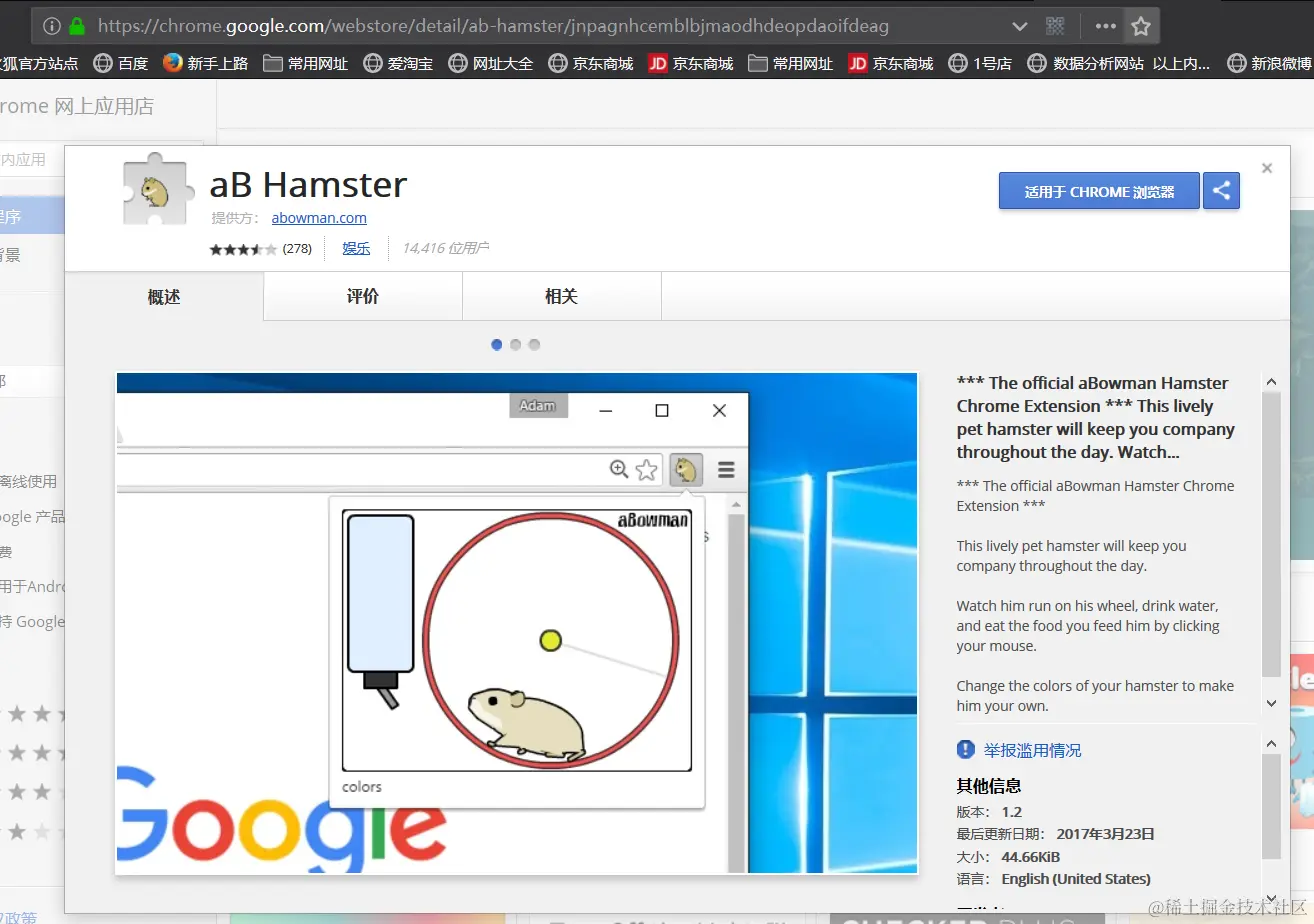Click the green padlock security icon

[x=77, y=26]
